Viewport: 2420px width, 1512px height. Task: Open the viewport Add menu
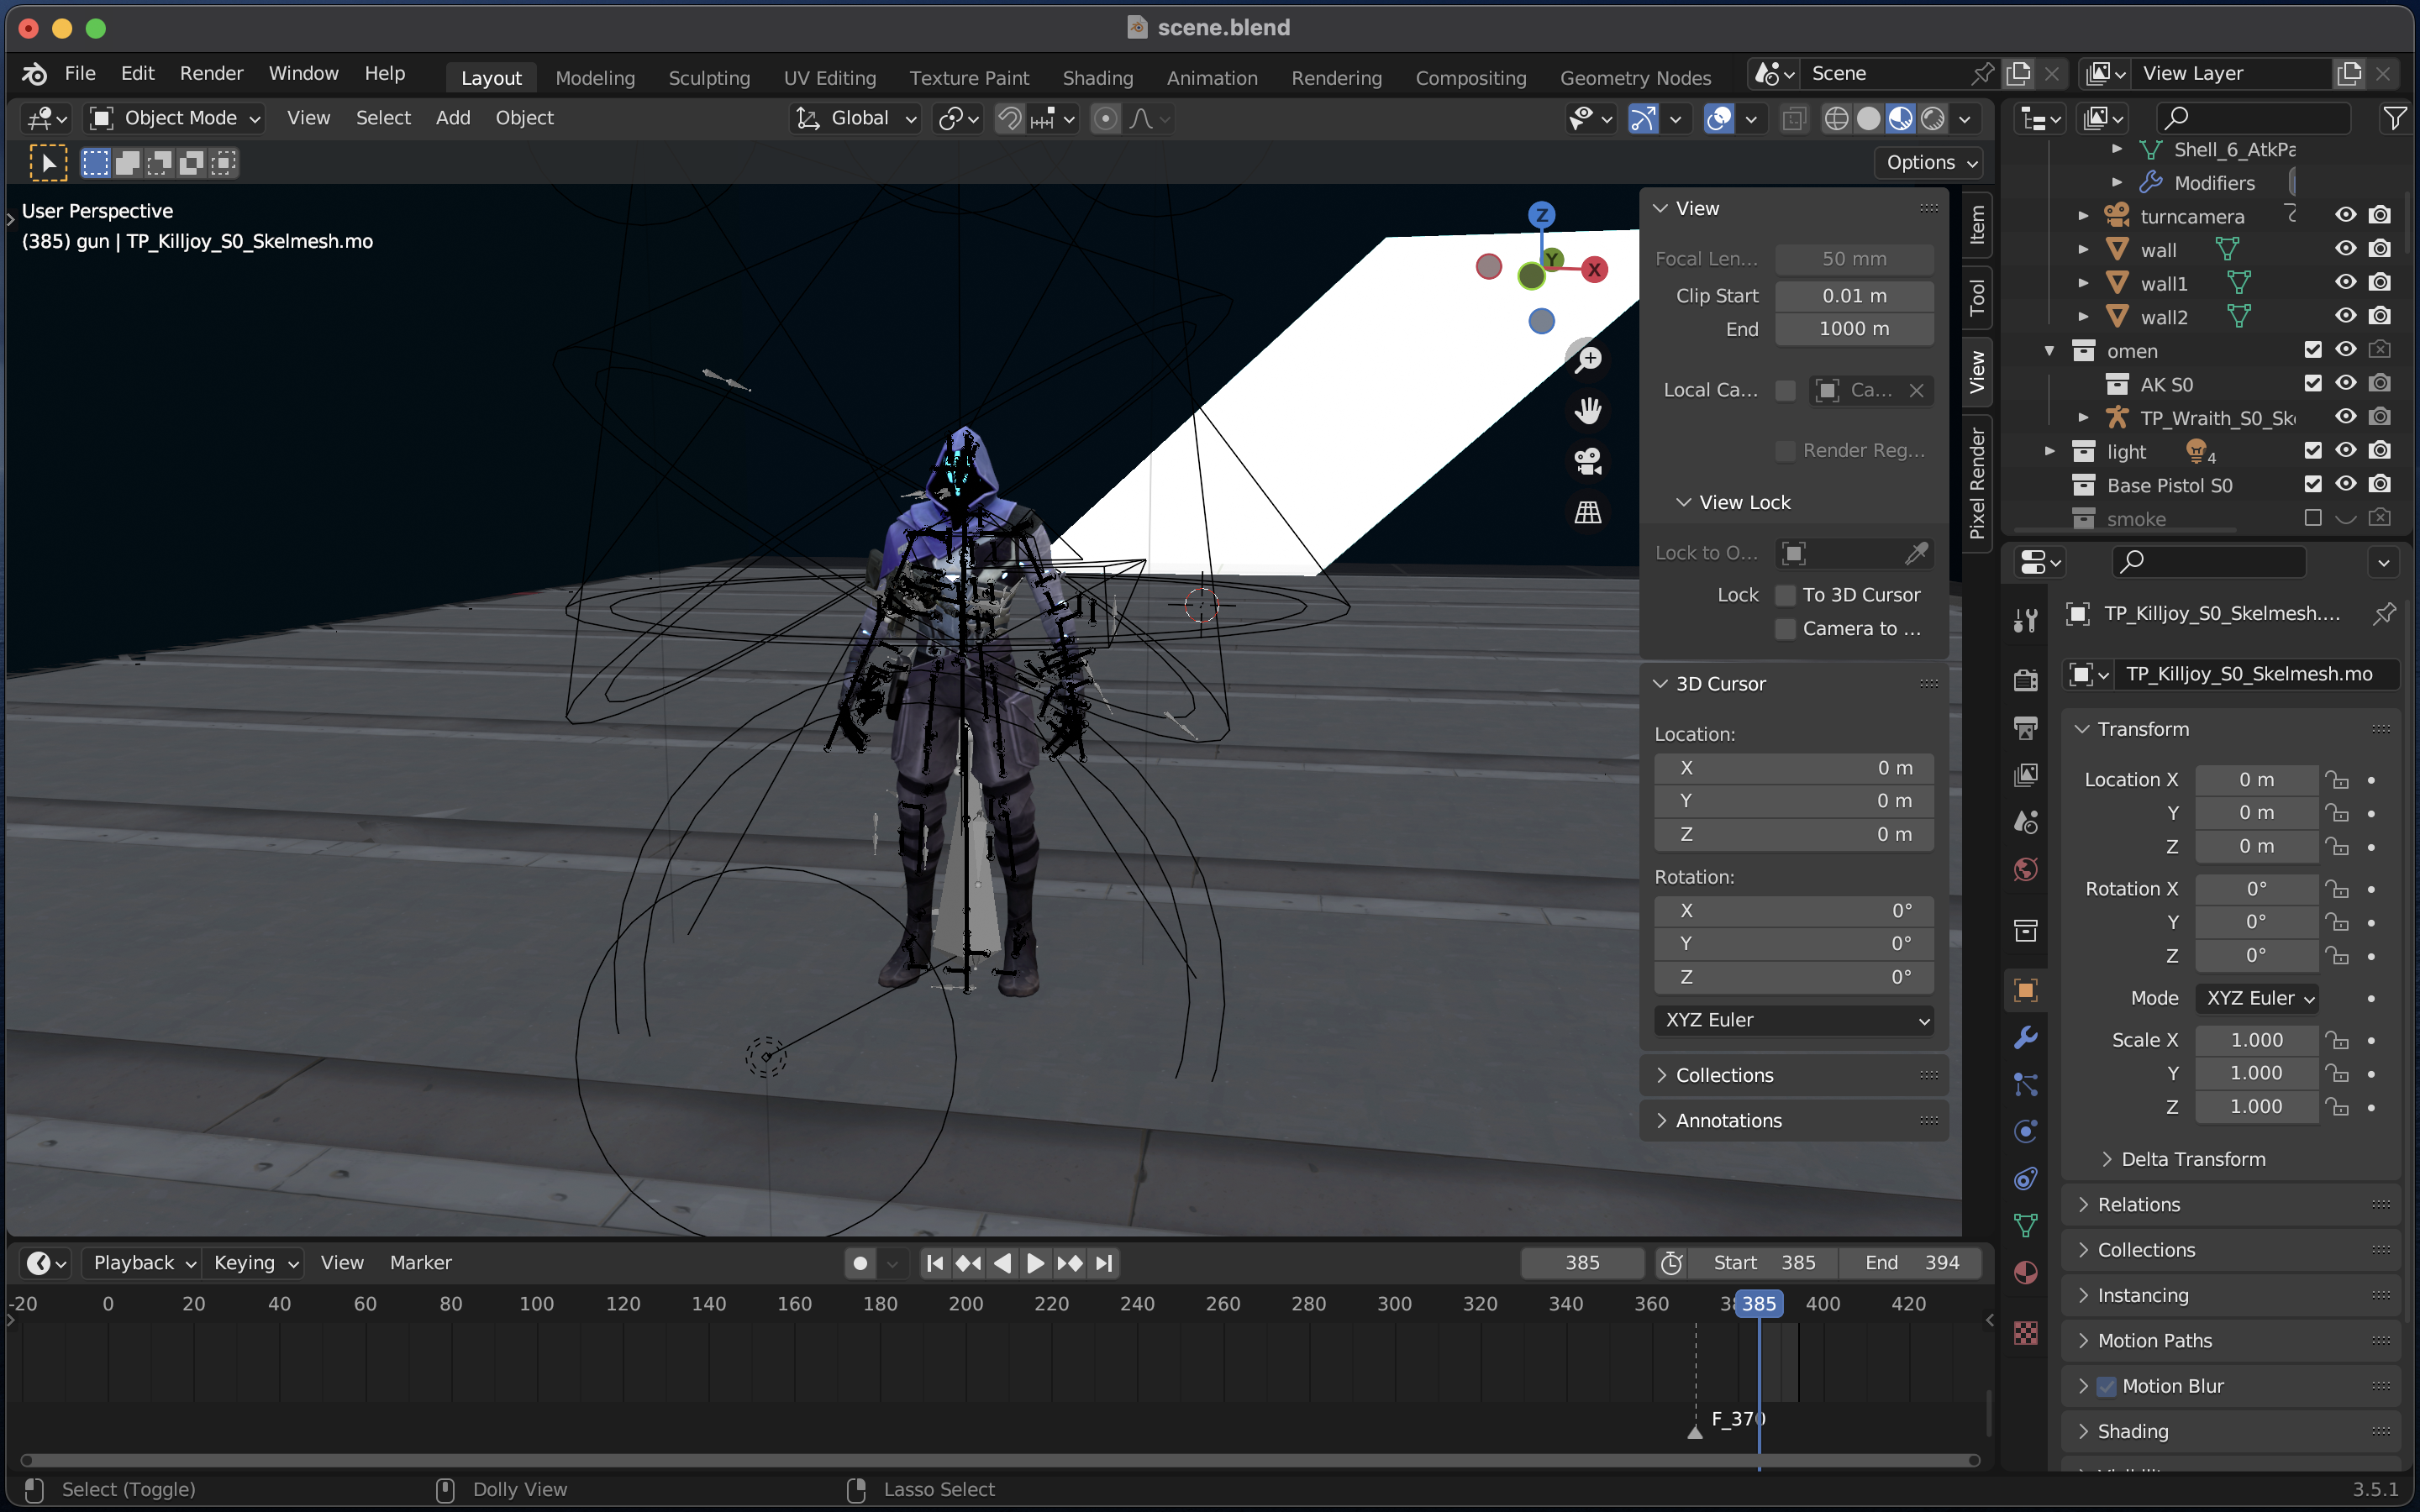click(452, 118)
